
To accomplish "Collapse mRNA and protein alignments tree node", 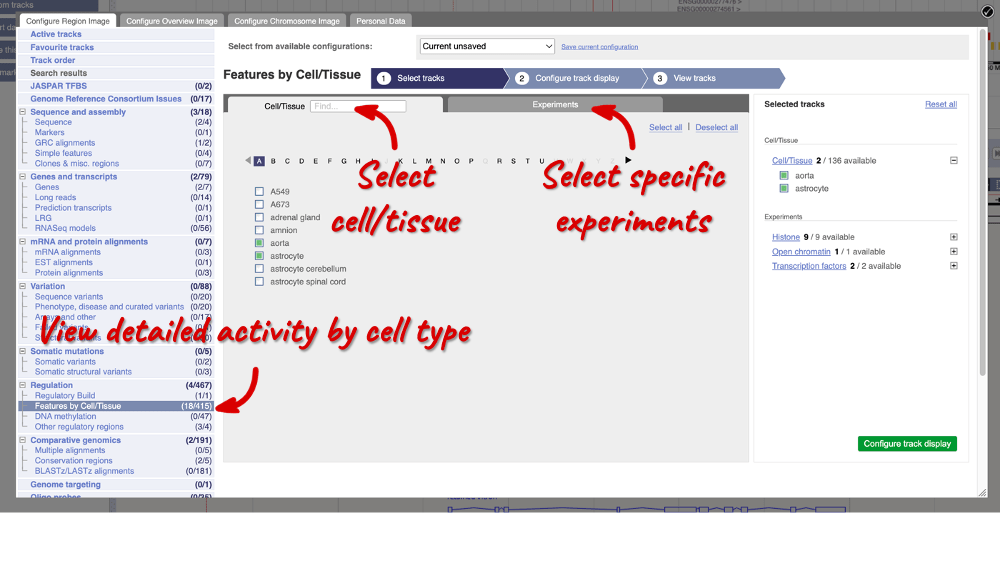I will click(x=22, y=242).
